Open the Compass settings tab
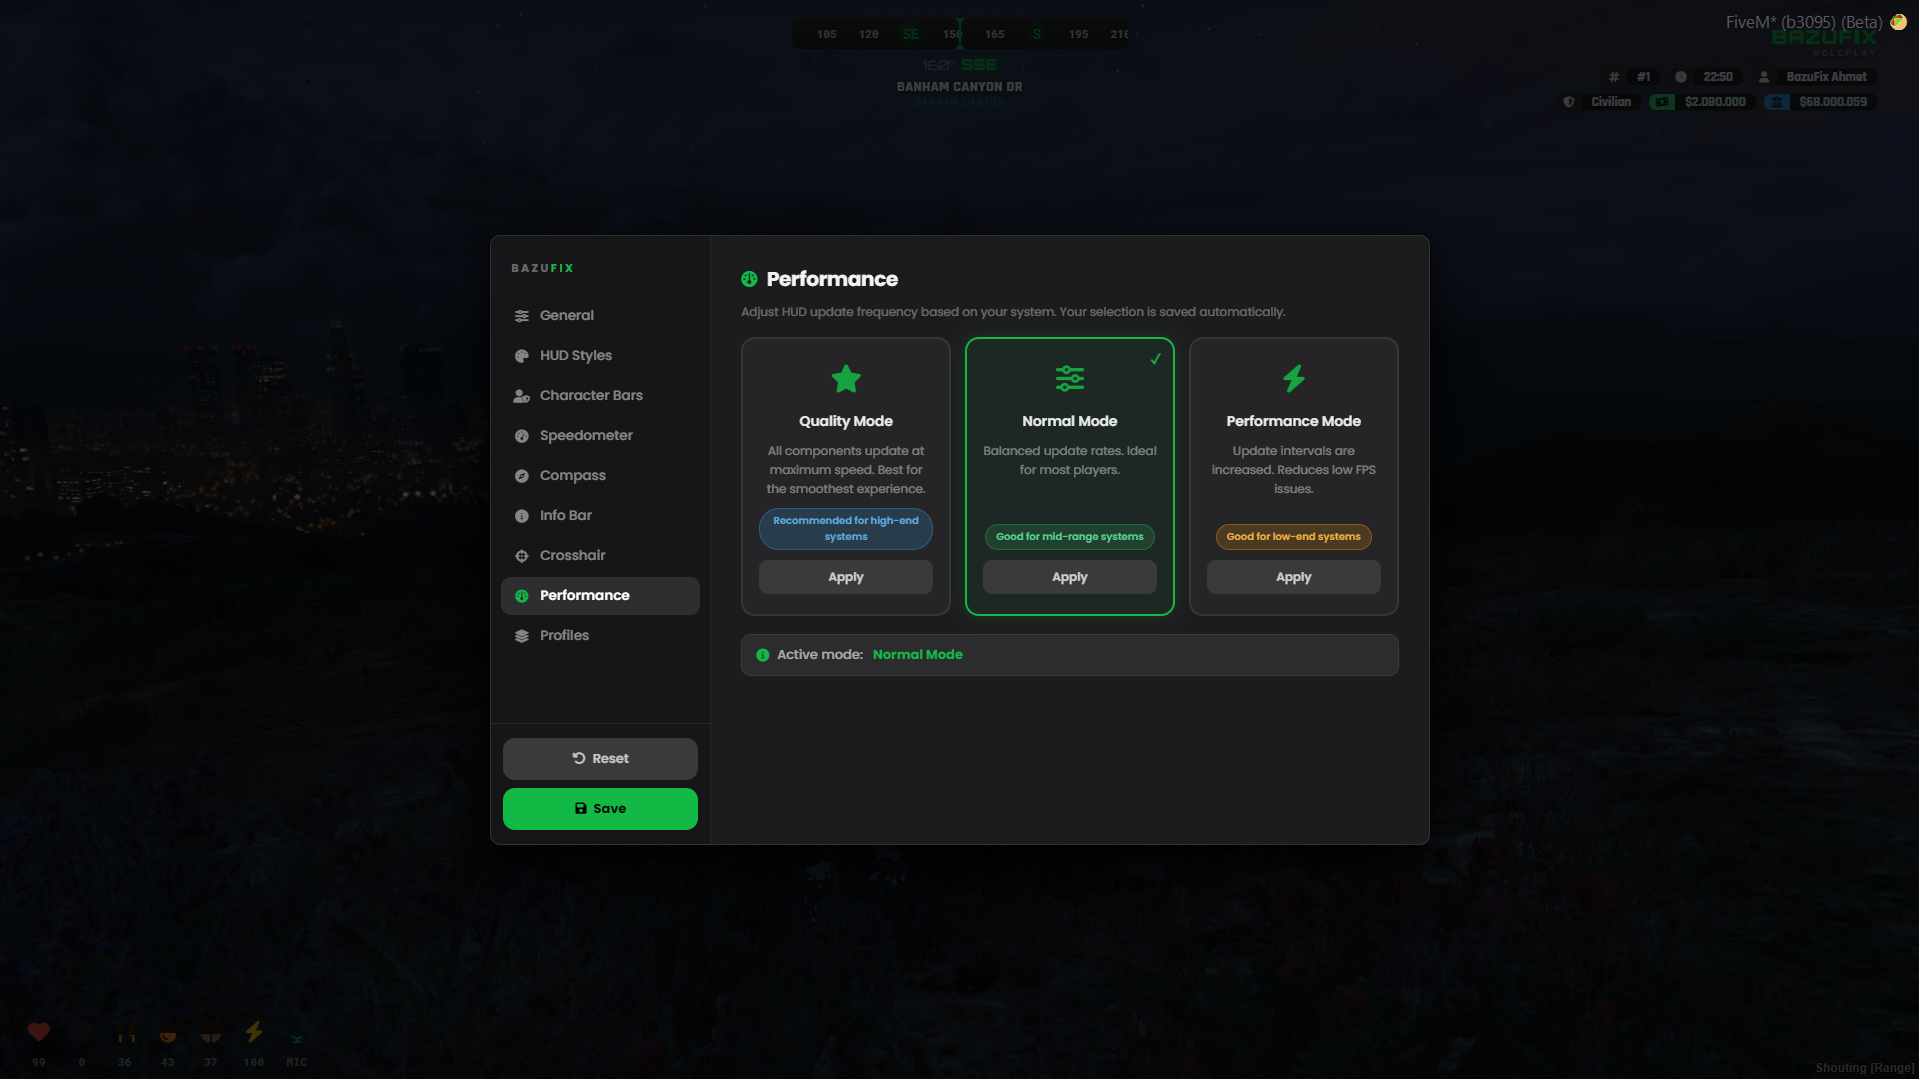This screenshot has height=1079, width=1919. (600, 475)
